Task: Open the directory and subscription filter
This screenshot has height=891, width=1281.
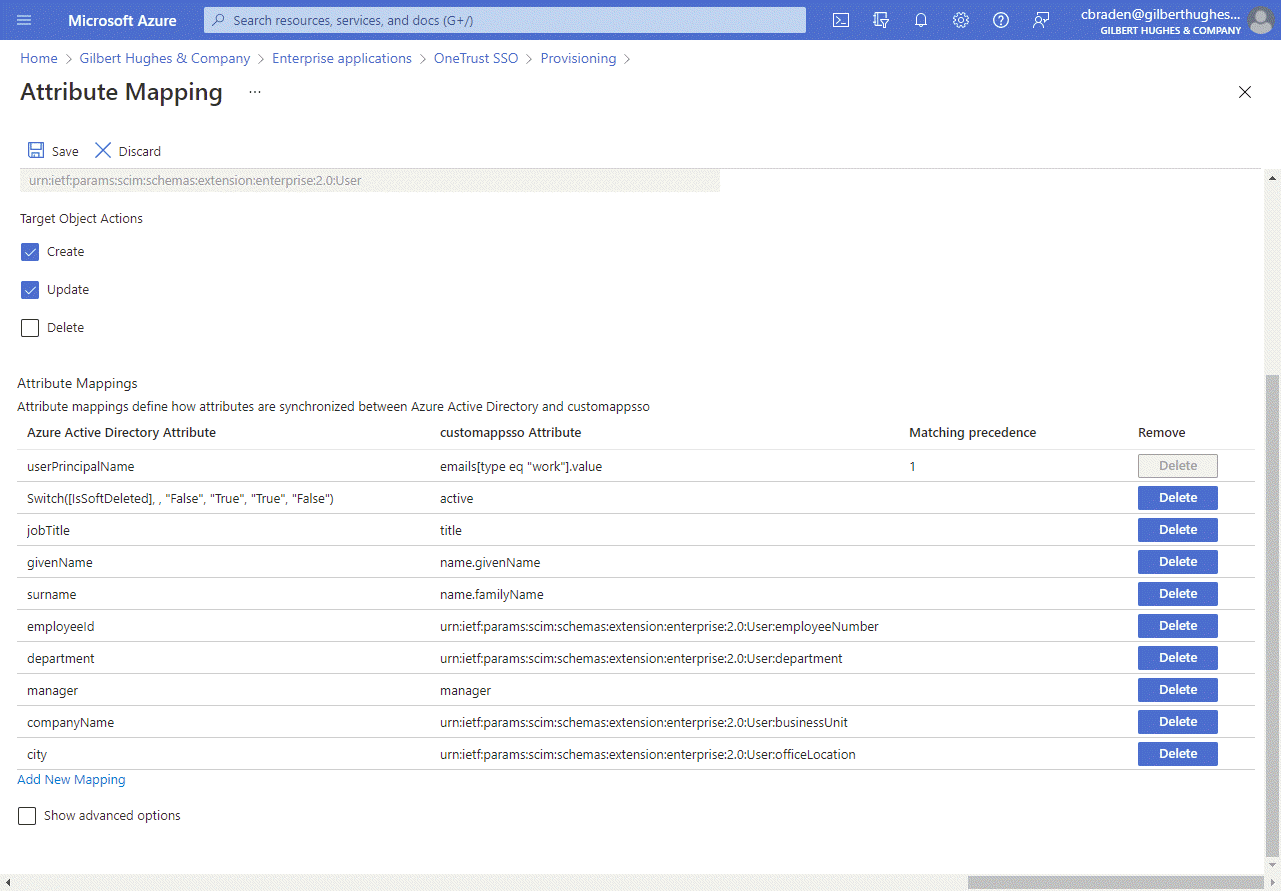Action: coord(880,20)
